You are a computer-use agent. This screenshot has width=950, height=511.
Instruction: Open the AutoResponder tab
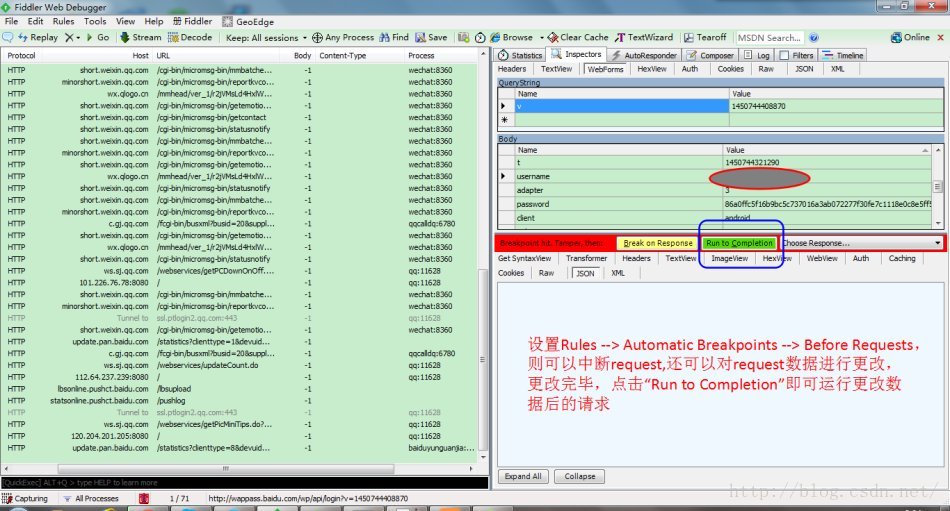pos(644,55)
